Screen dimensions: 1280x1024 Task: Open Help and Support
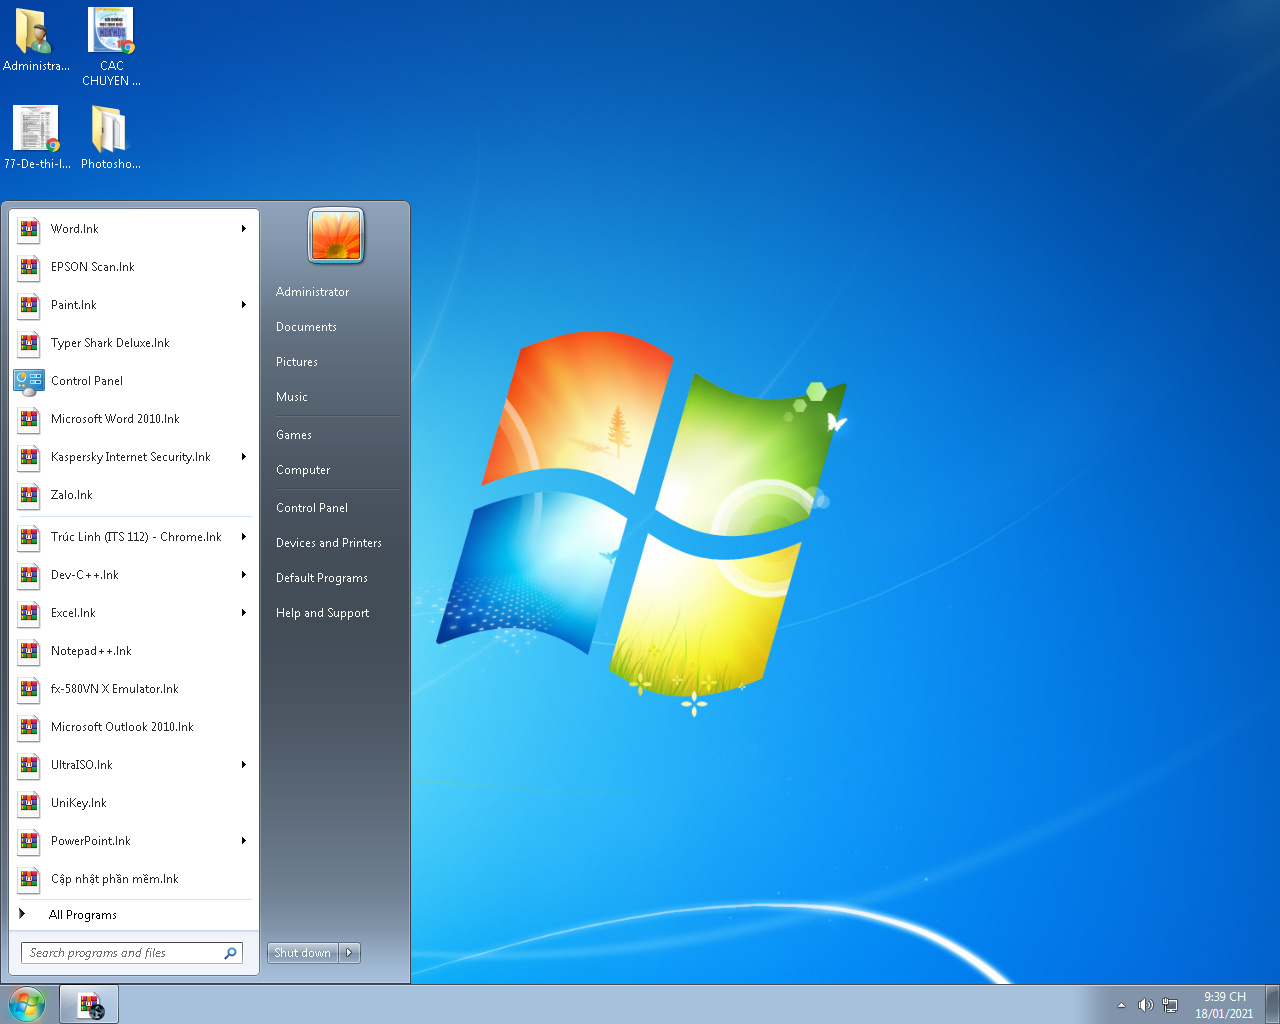(323, 613)
